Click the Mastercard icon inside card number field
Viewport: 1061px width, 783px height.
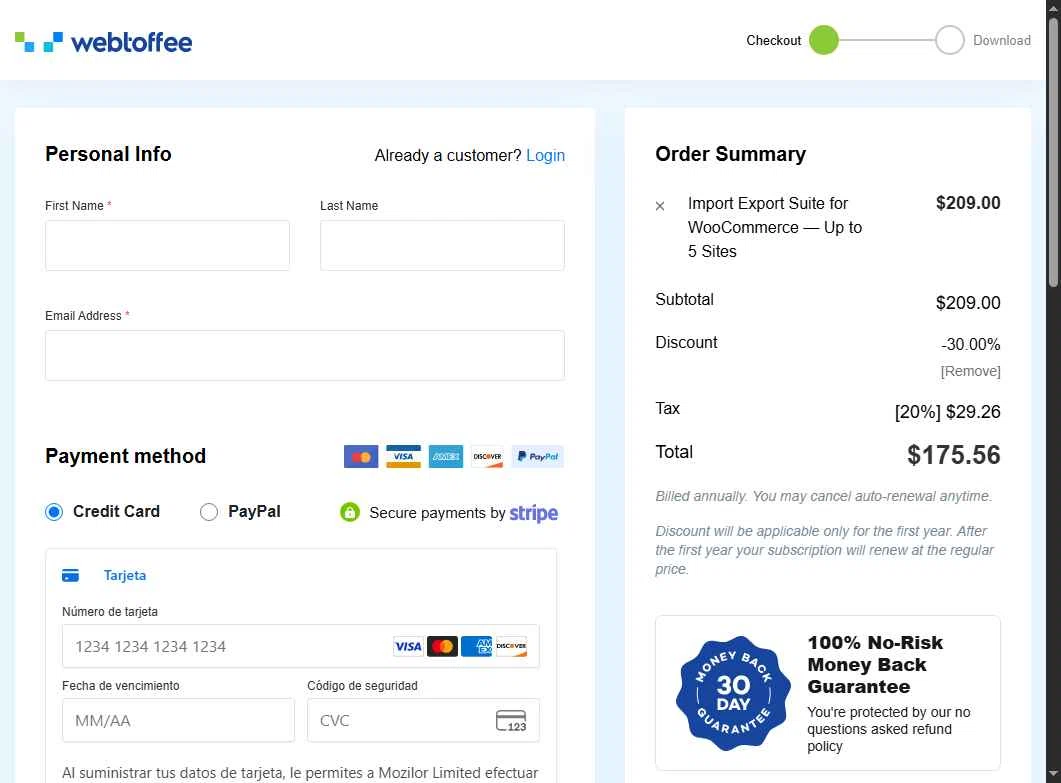443,646
